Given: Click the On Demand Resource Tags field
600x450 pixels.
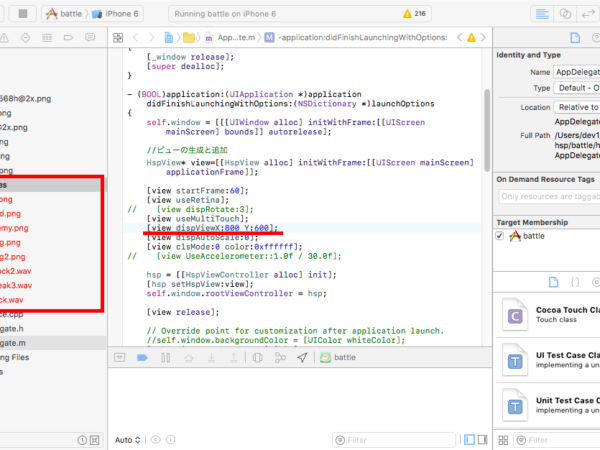Looking at the screenshot, I should (549, 196).
